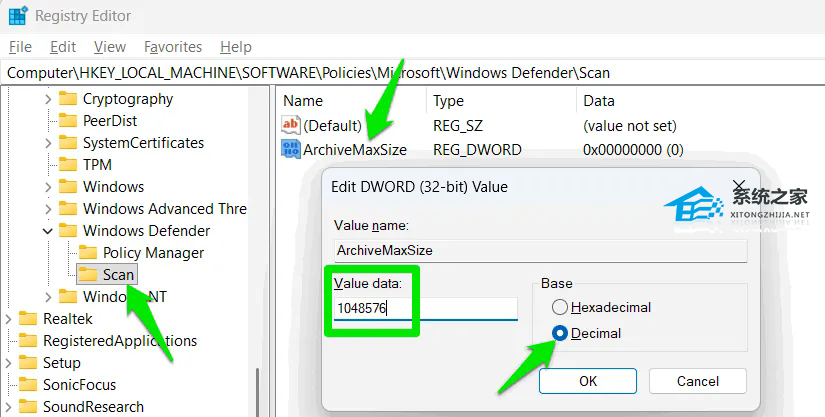
Task: Select the Hexadecimal base option
Action: [x=560, y=308]
